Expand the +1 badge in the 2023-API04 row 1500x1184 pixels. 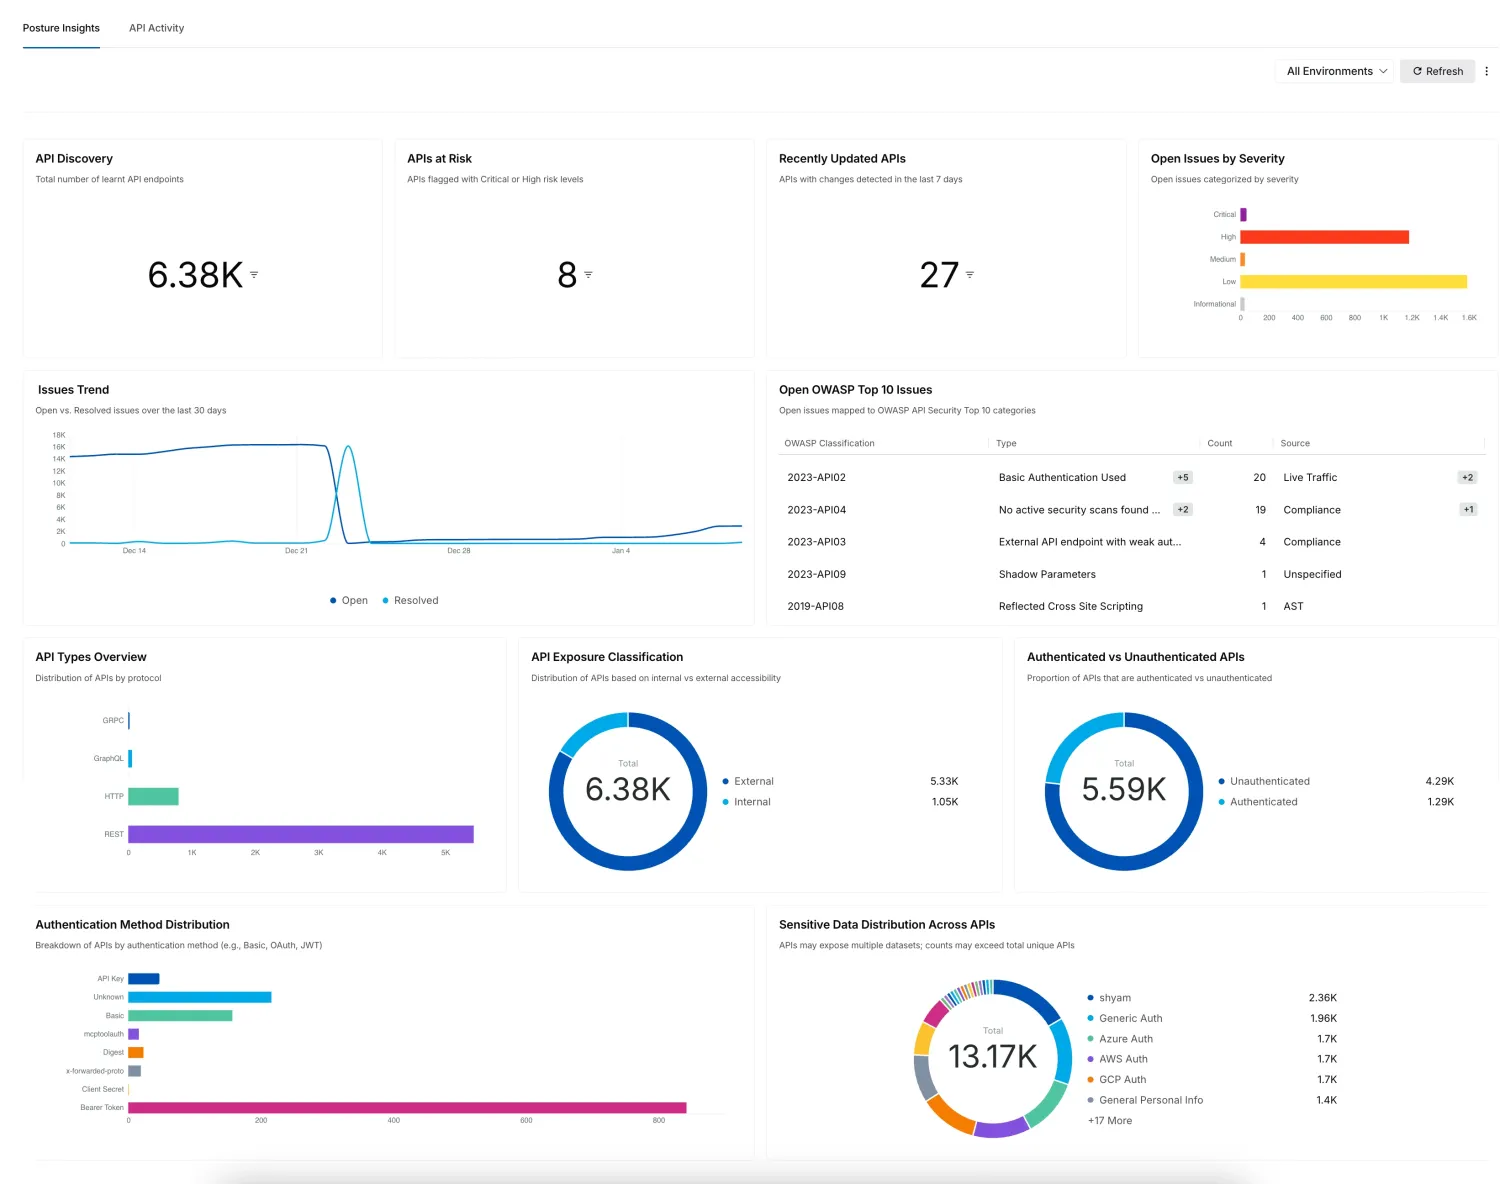tap(1468, 510)
